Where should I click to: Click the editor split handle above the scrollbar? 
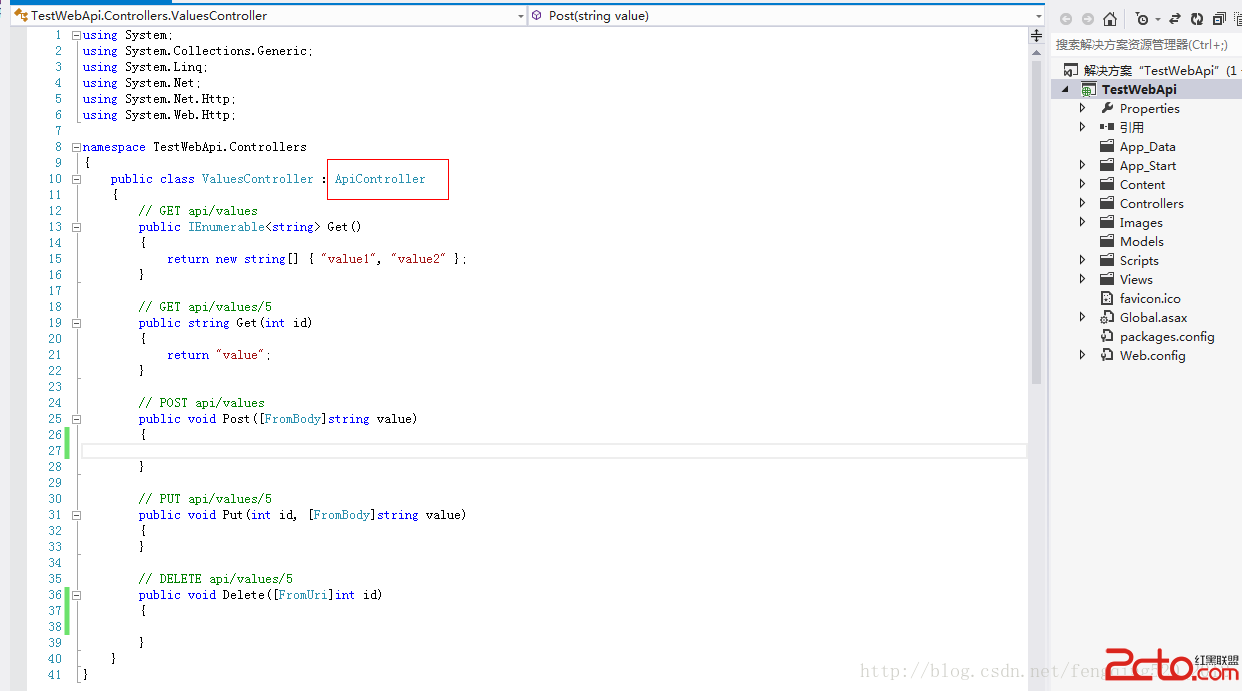(1037, 36)
